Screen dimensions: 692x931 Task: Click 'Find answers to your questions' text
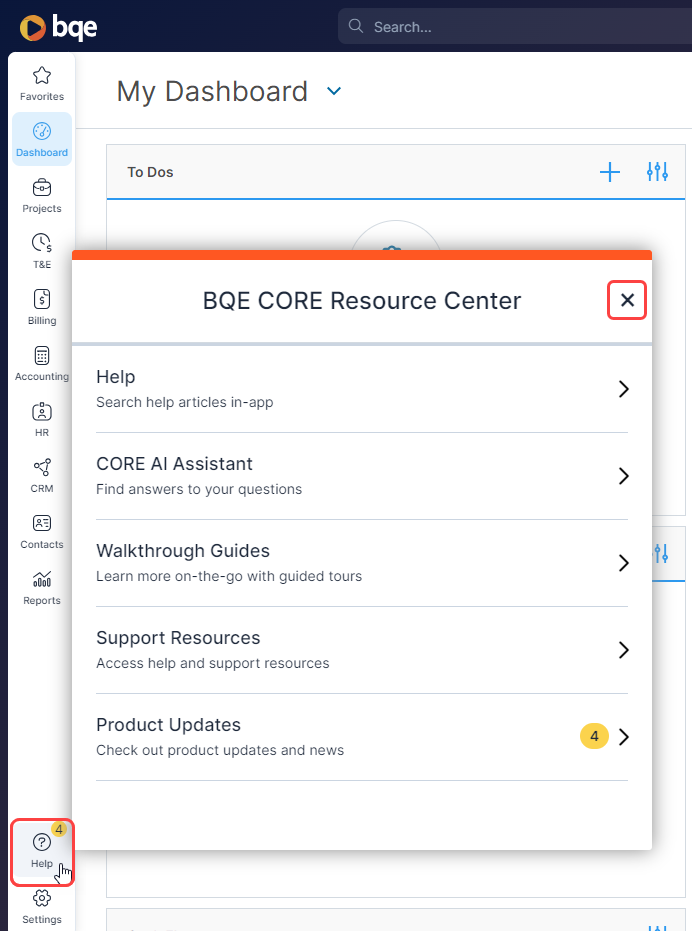point(199,489)
